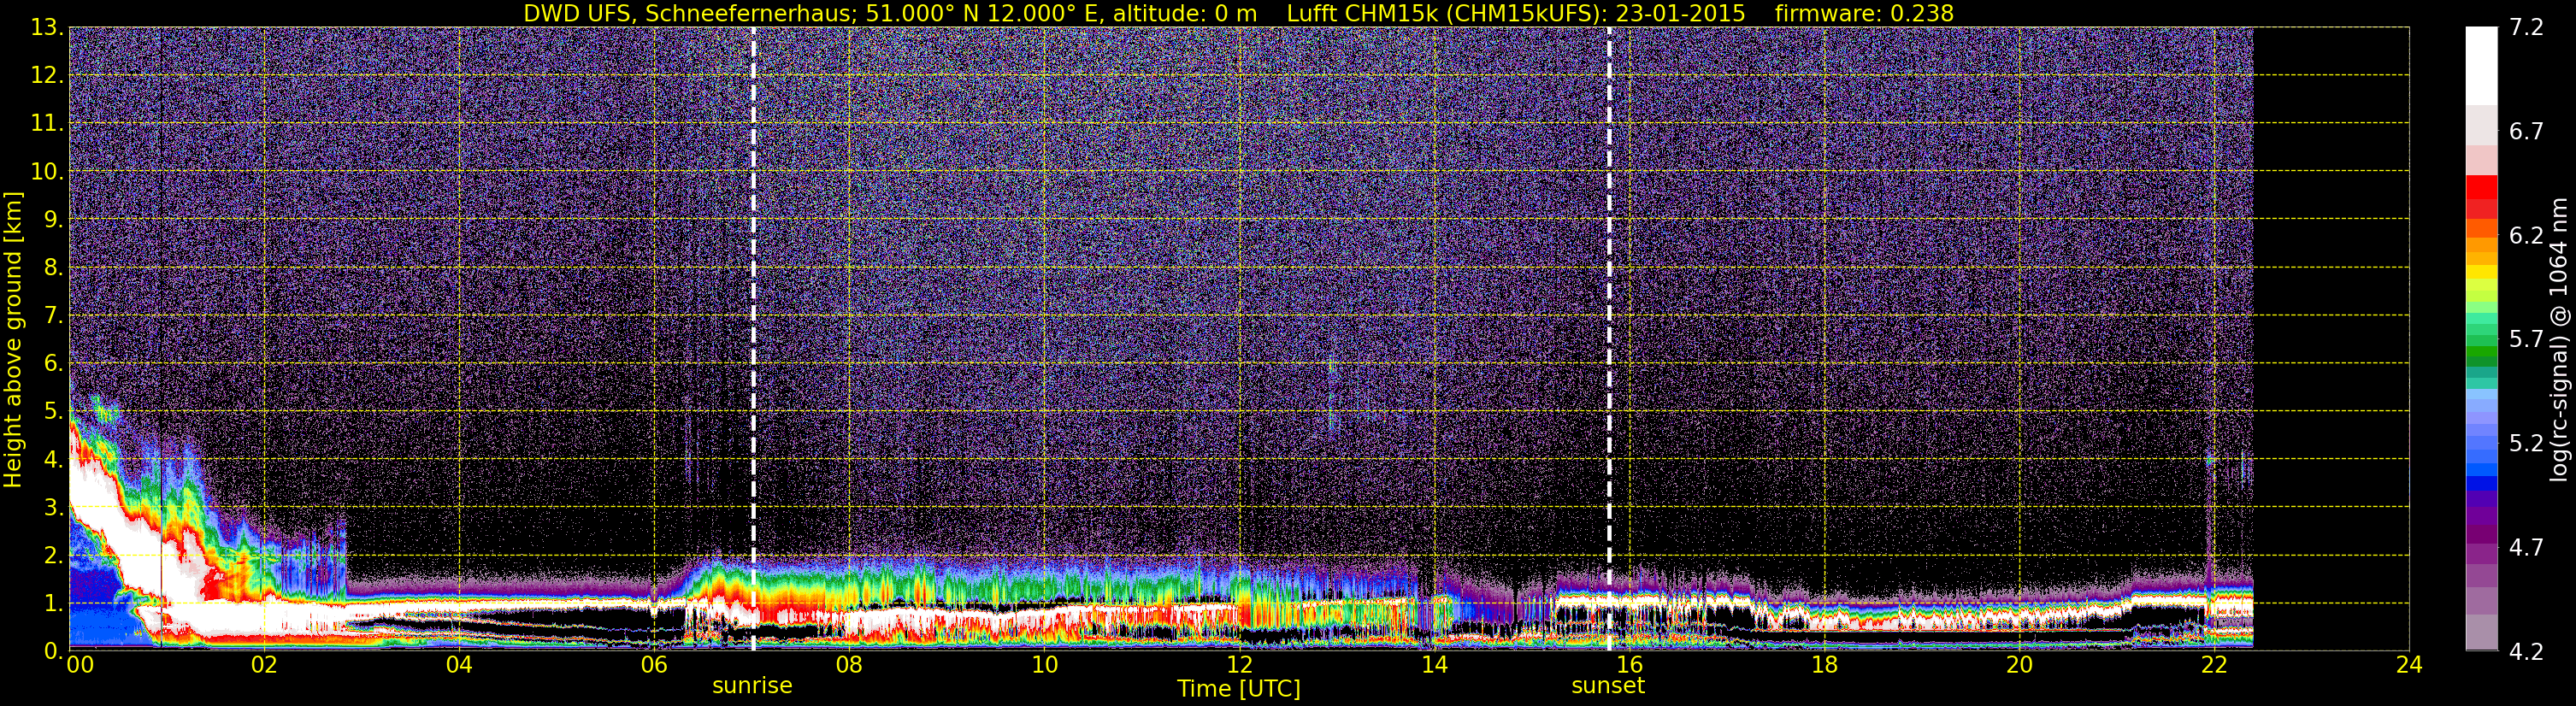2576x706 pixels.
Task: Click the '4.7' colorbar value label
Action: (x=2526, y=547)
